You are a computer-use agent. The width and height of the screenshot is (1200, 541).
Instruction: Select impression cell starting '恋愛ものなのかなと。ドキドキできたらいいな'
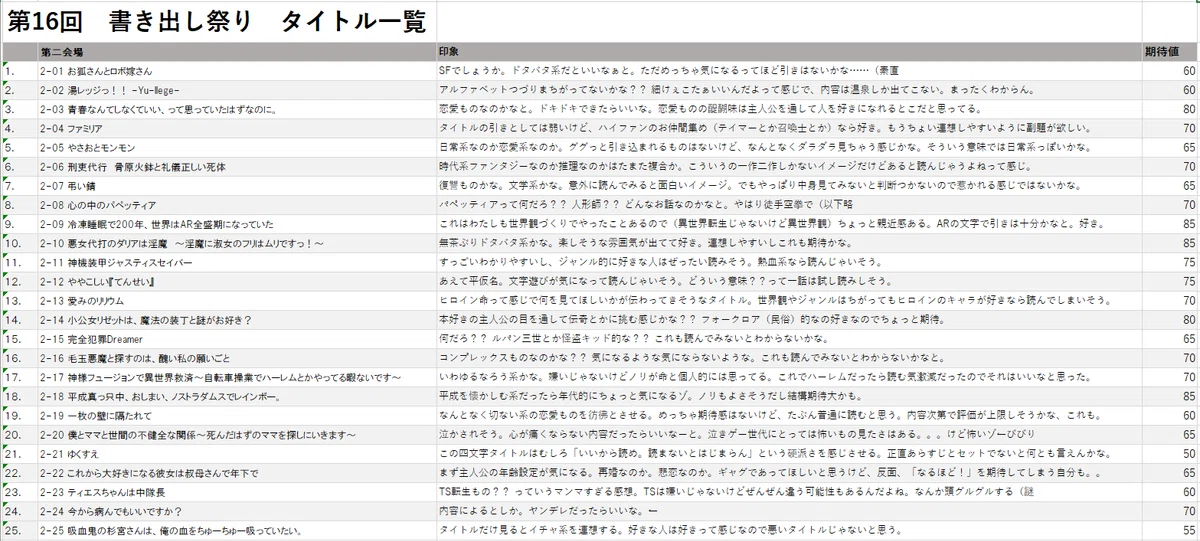[x=789, y=109]
